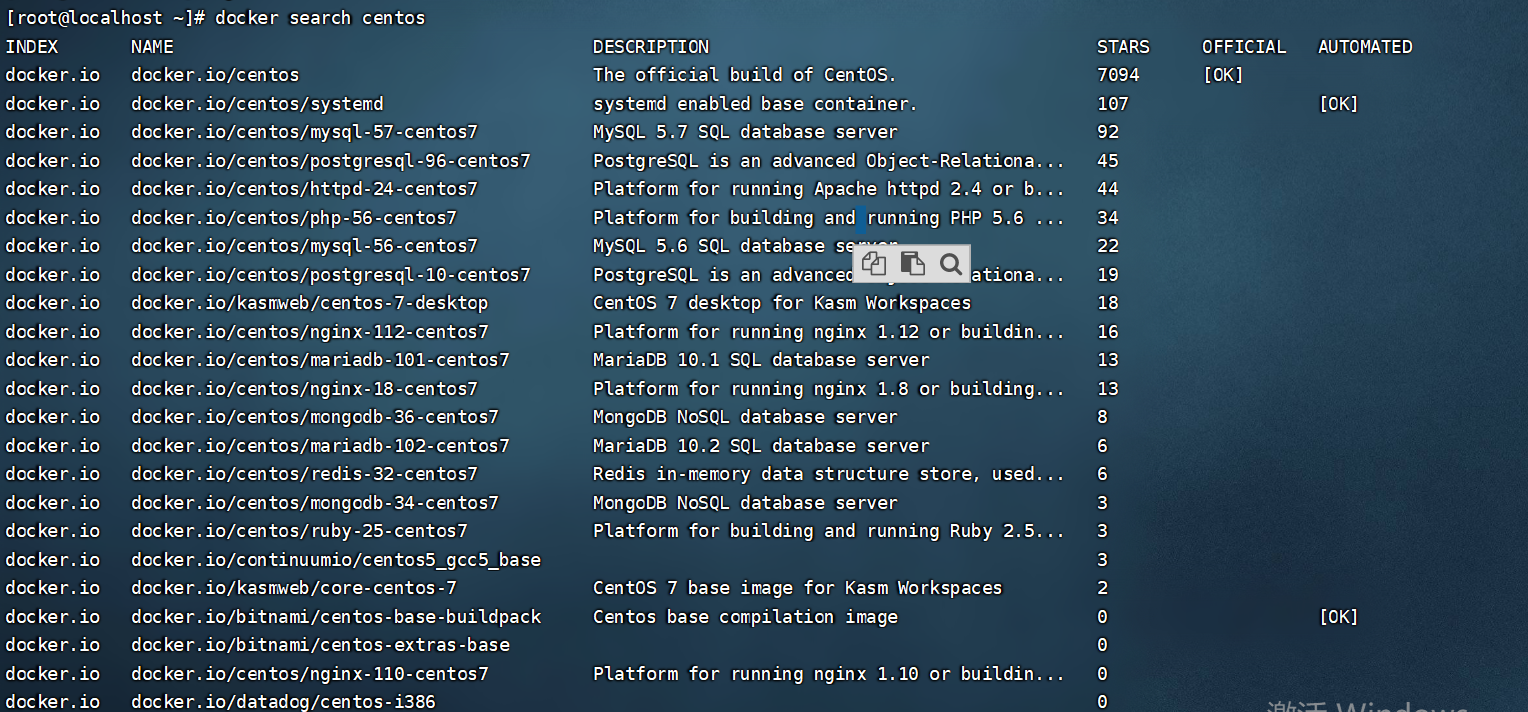Click the Apache httpd 2.4 description
Viewport: 1528px width, 712px height.
(x=829, y=189)
